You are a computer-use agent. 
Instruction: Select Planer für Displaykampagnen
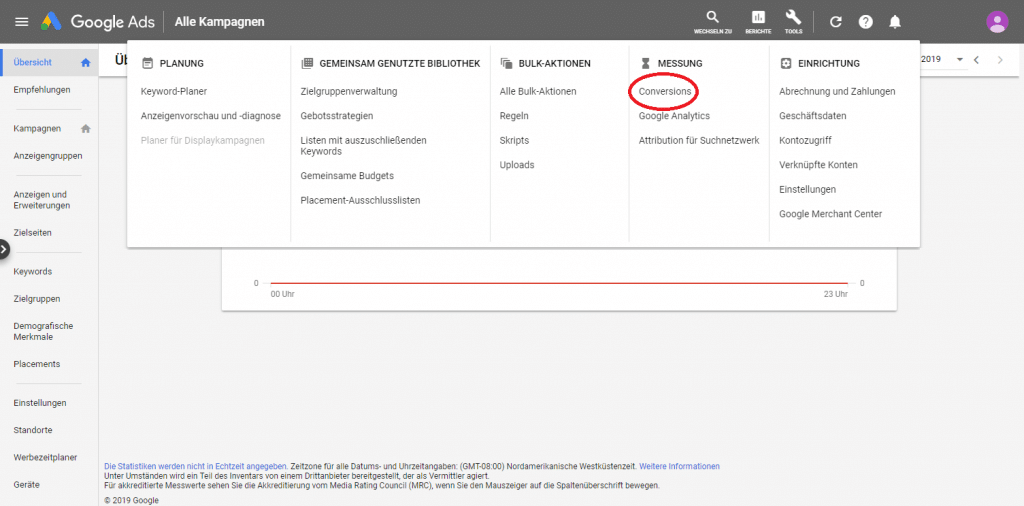(x=202, y=140)
